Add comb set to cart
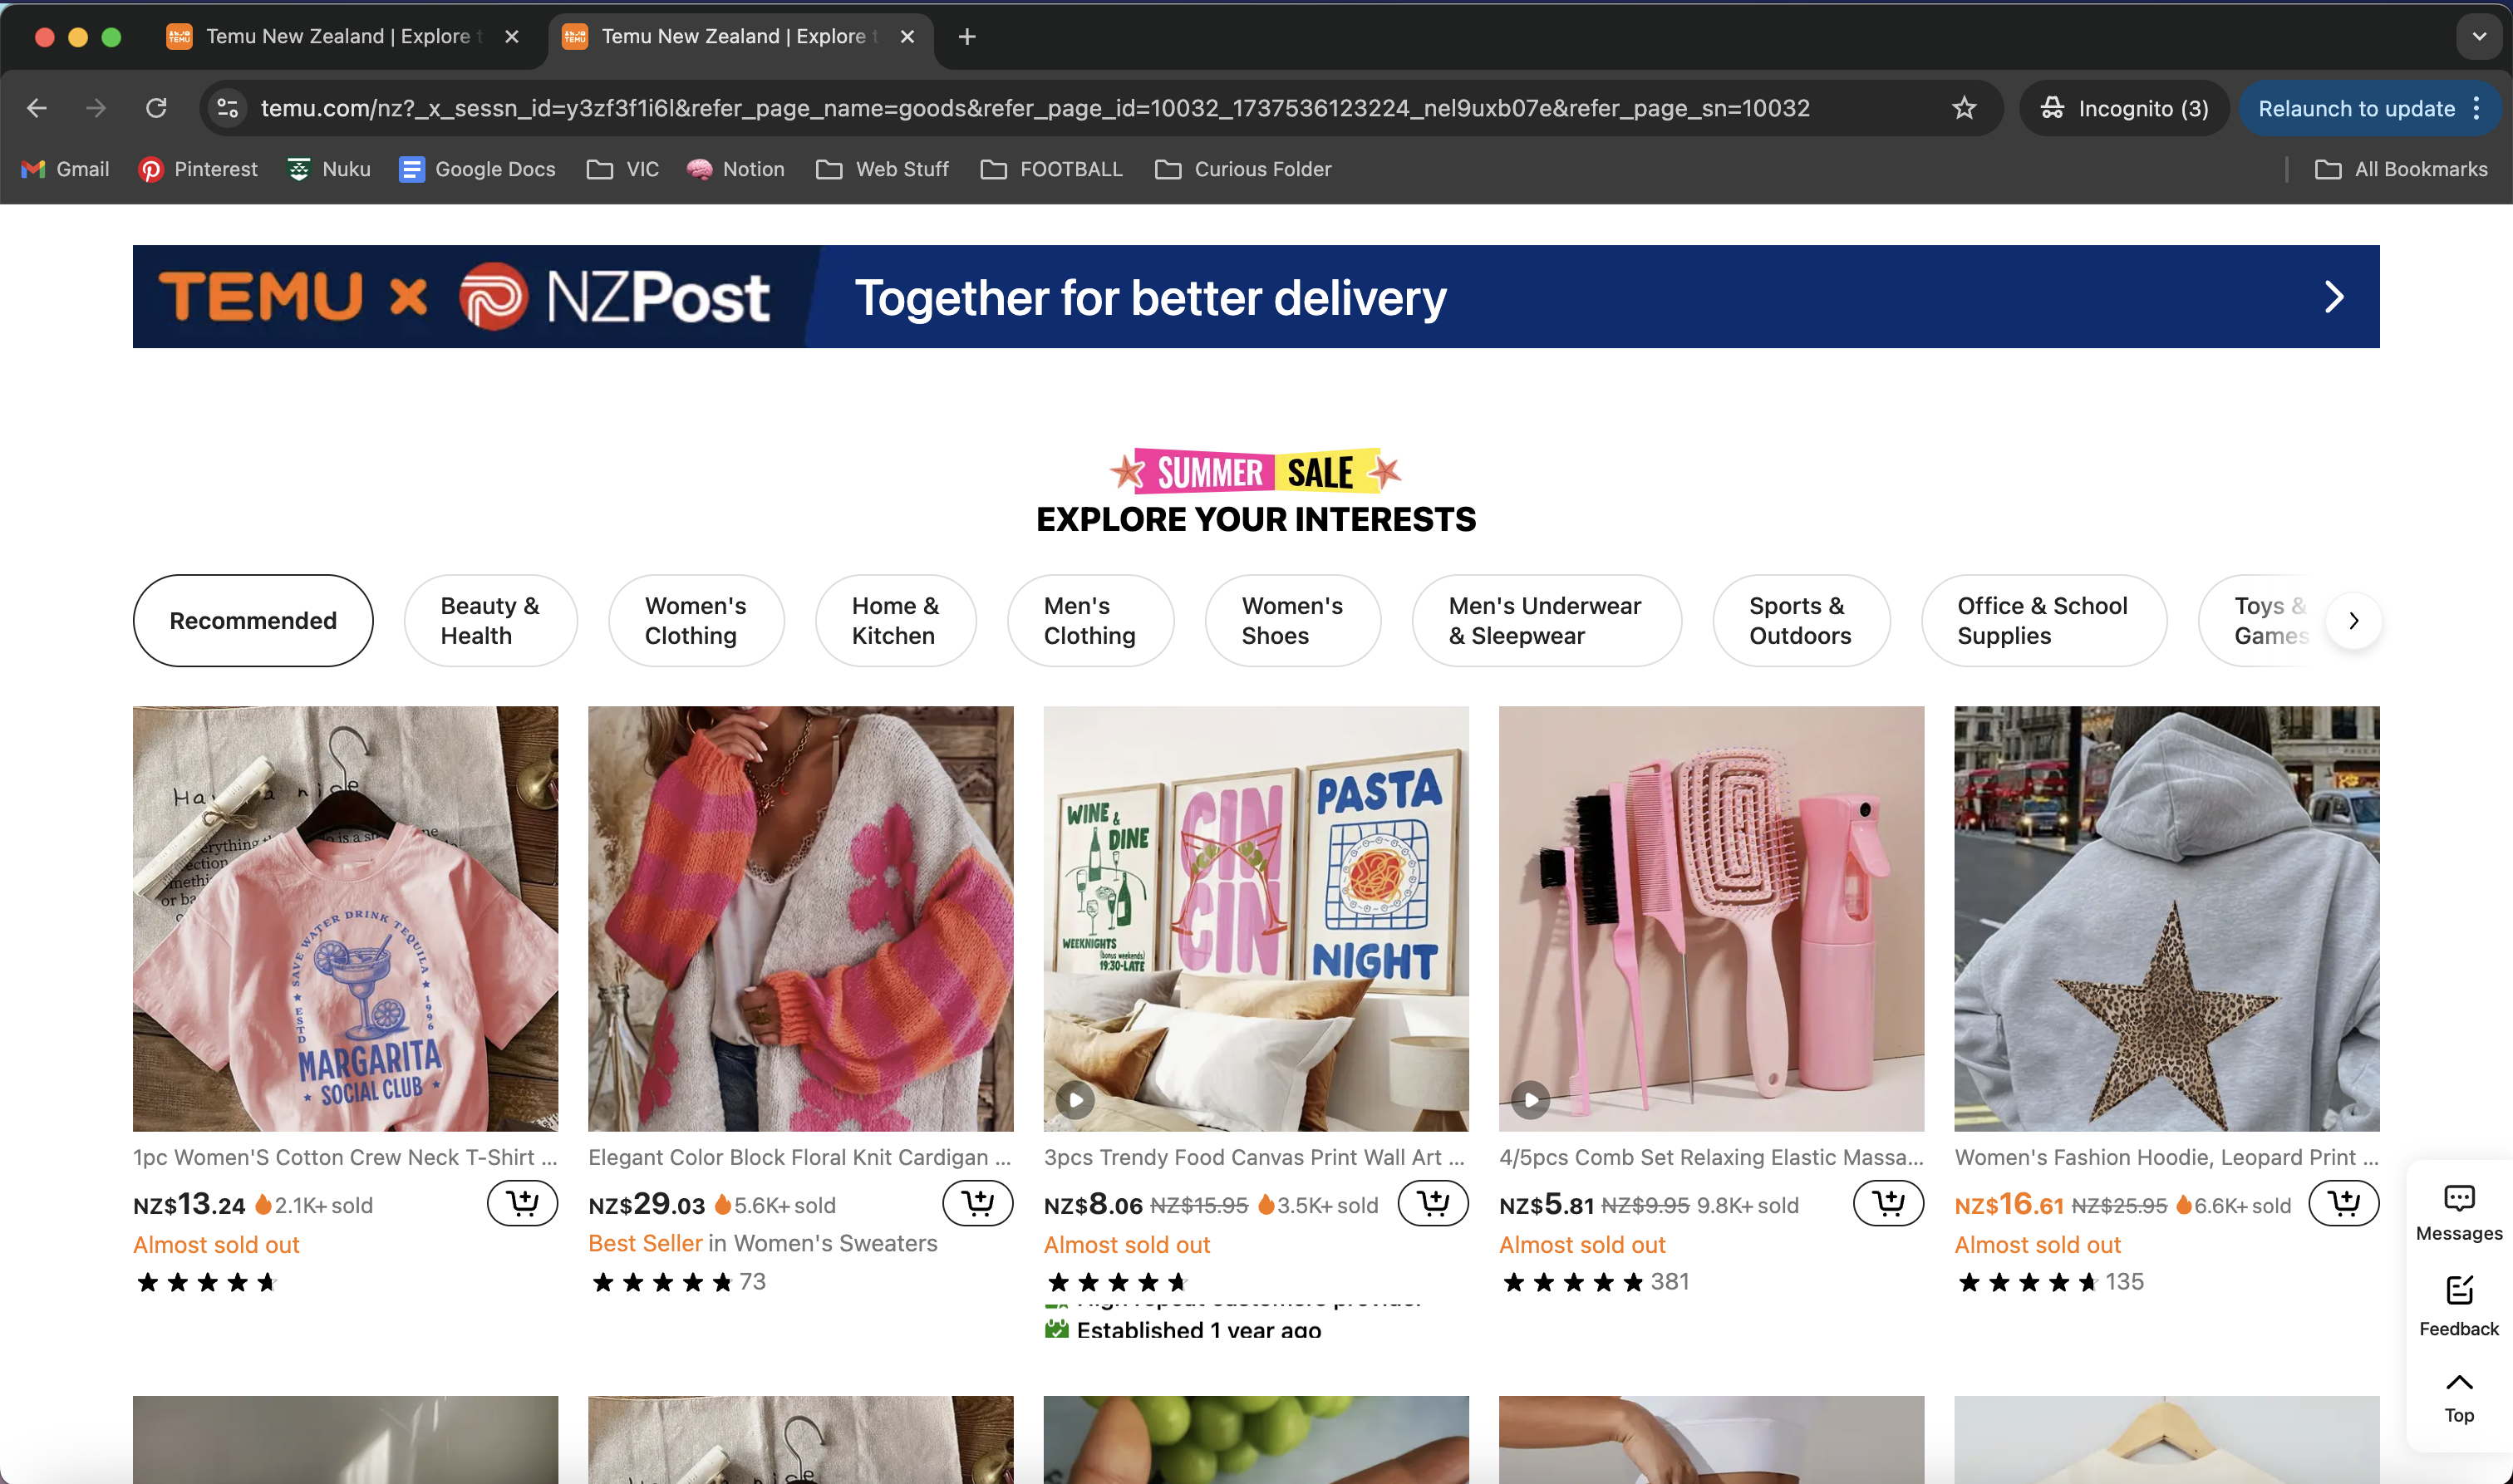This screenshot has width=2513, height=1484. tap(1888, 1202)
